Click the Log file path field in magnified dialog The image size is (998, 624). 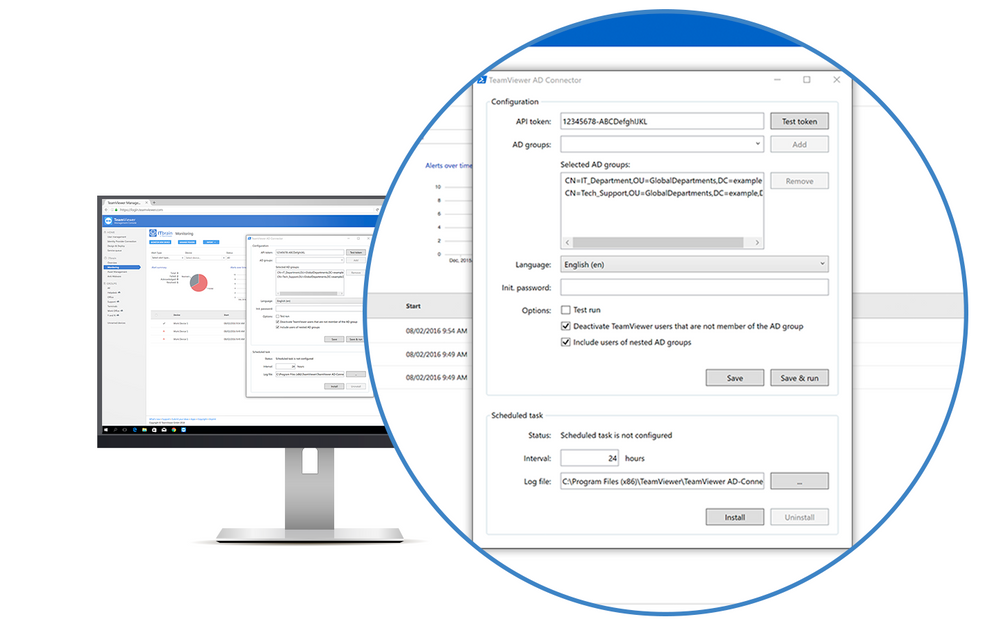(662, 481)
